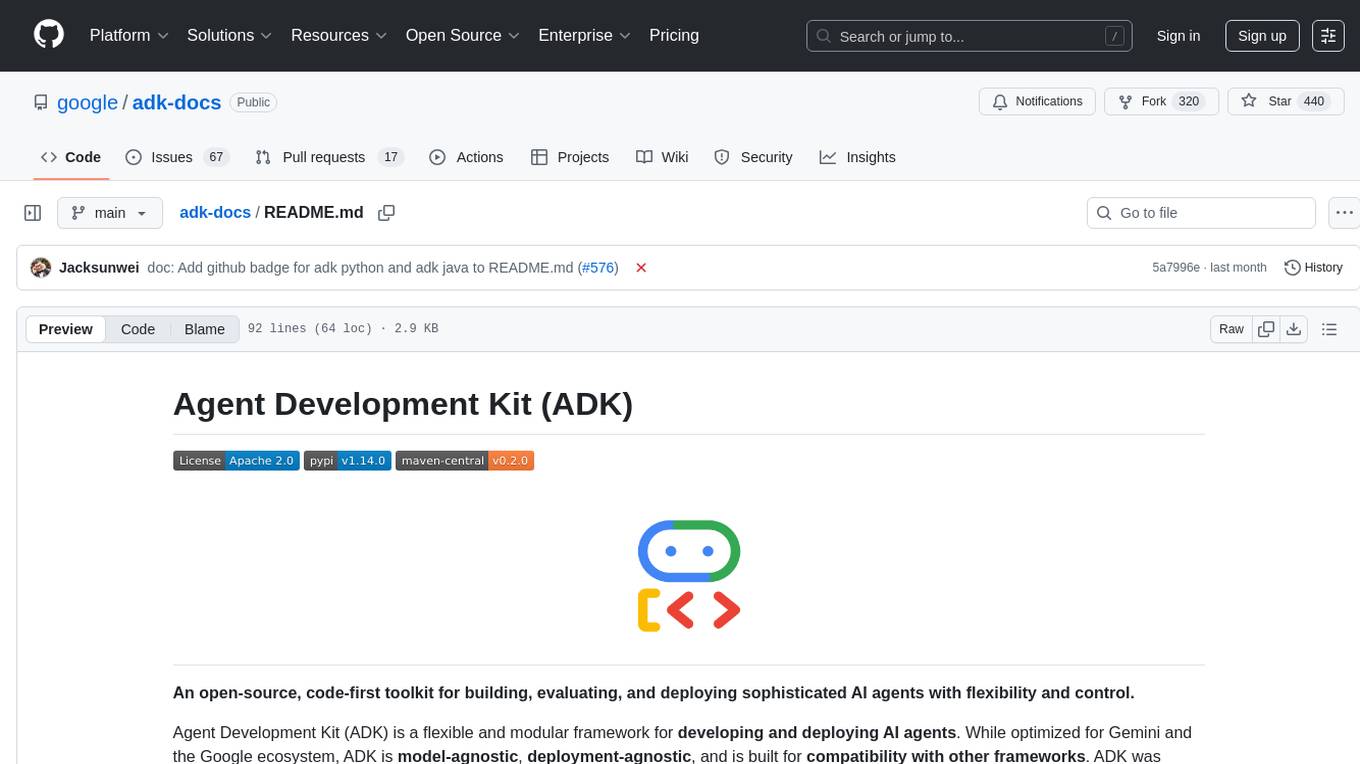
Task: Open the Issues tab
Action: point(177,157)
